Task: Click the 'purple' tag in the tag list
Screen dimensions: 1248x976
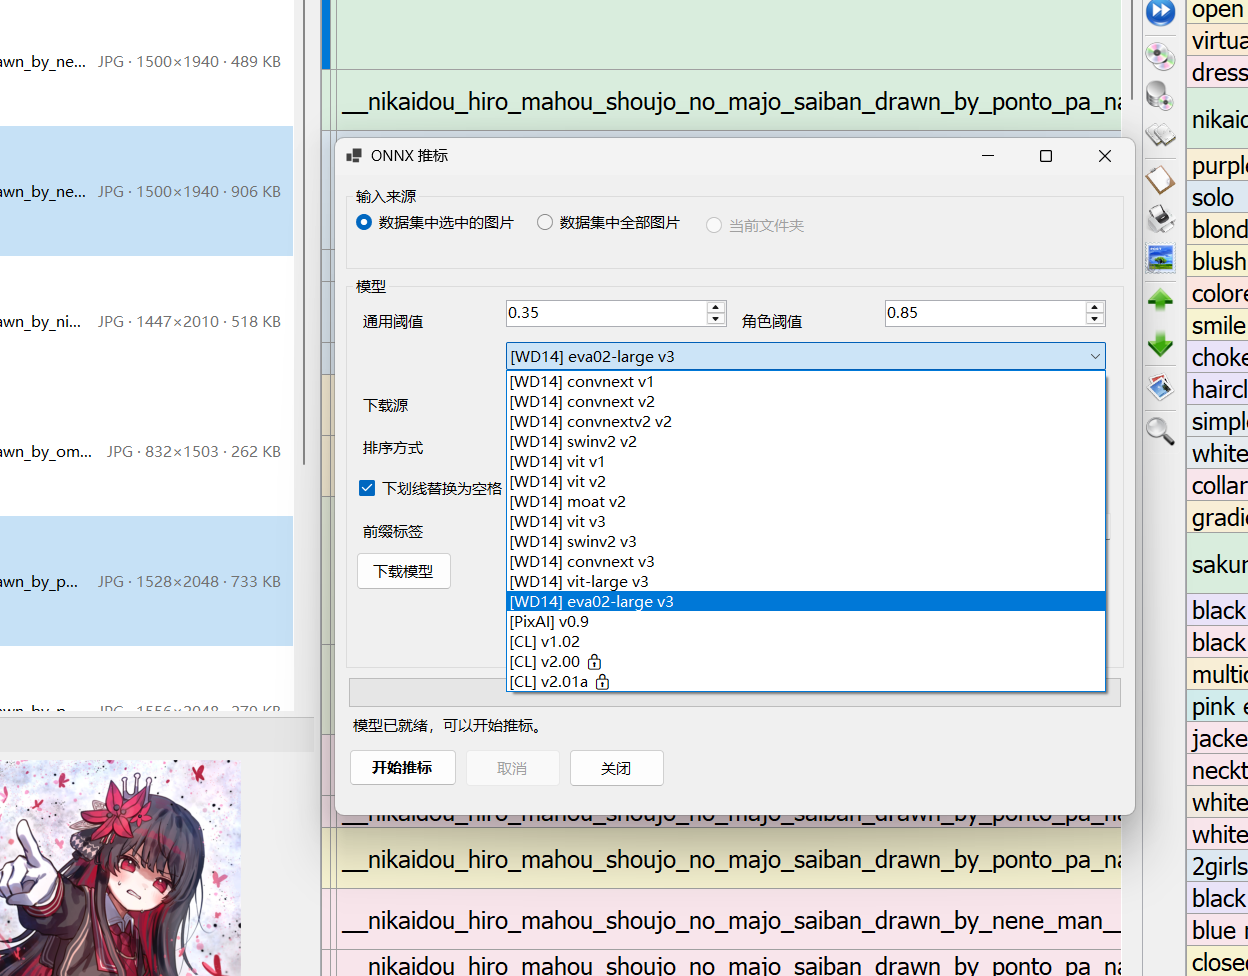Action: click(1217, 165)
